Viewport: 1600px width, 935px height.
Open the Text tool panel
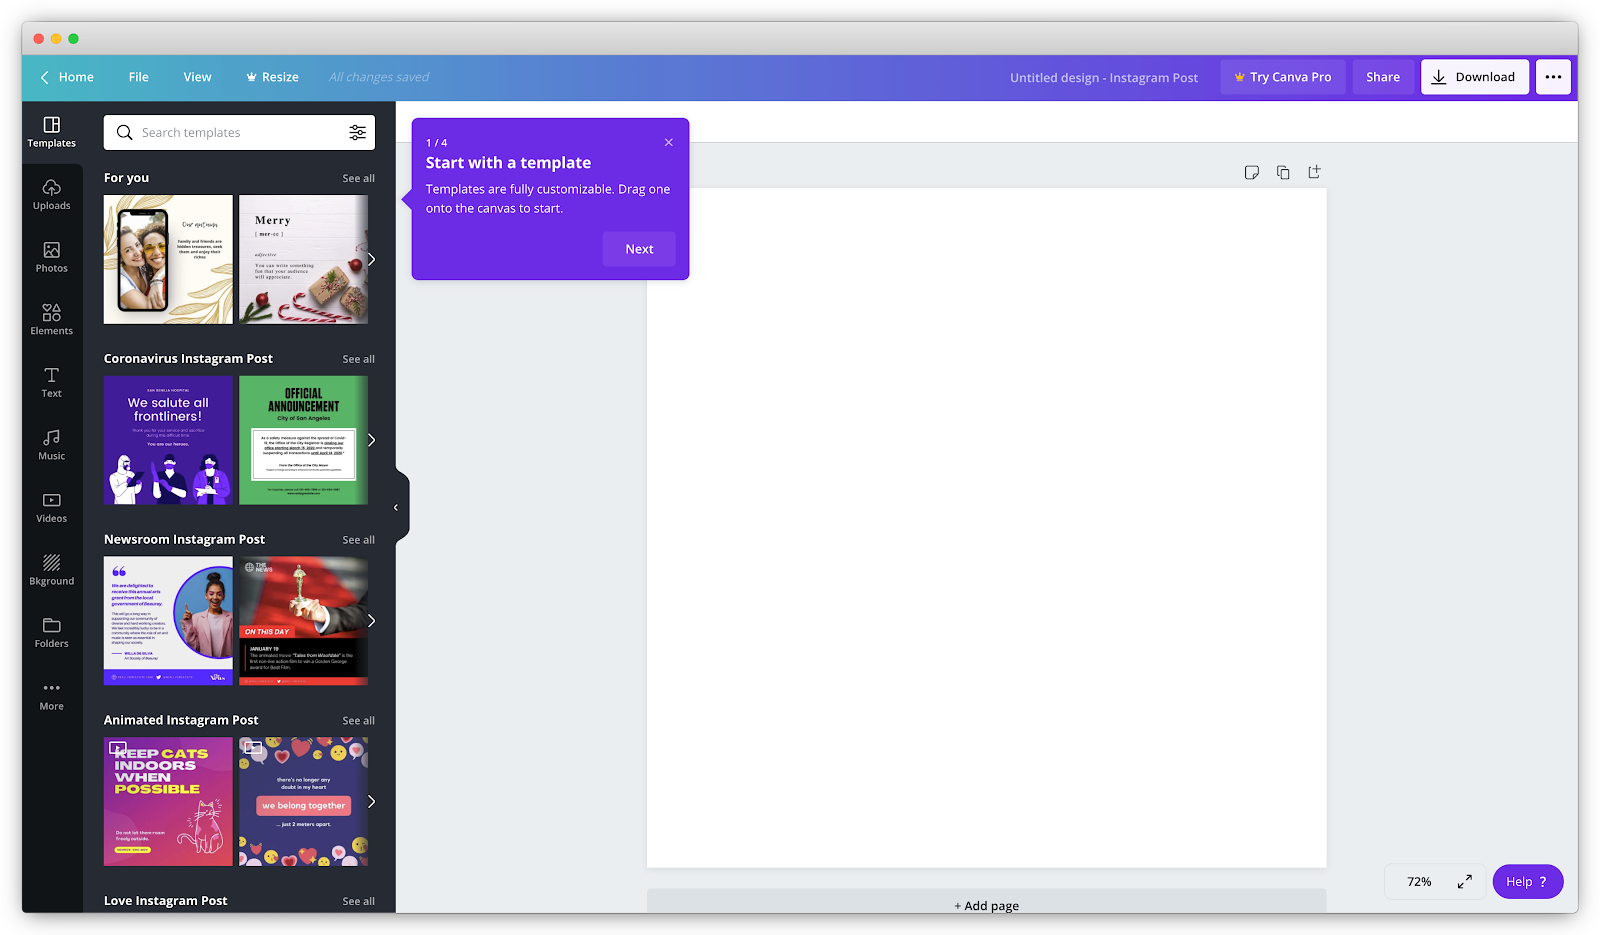[x=52, y=382]
